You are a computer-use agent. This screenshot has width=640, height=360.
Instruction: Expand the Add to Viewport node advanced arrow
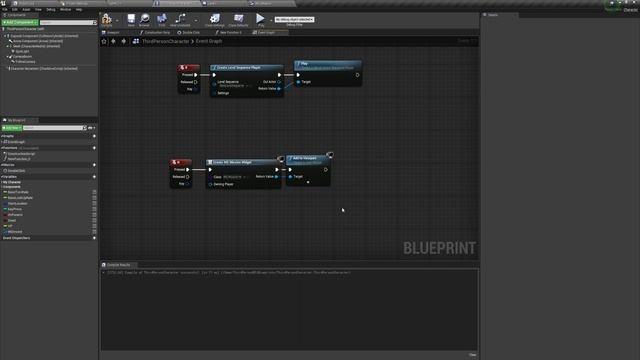point(308,182)
